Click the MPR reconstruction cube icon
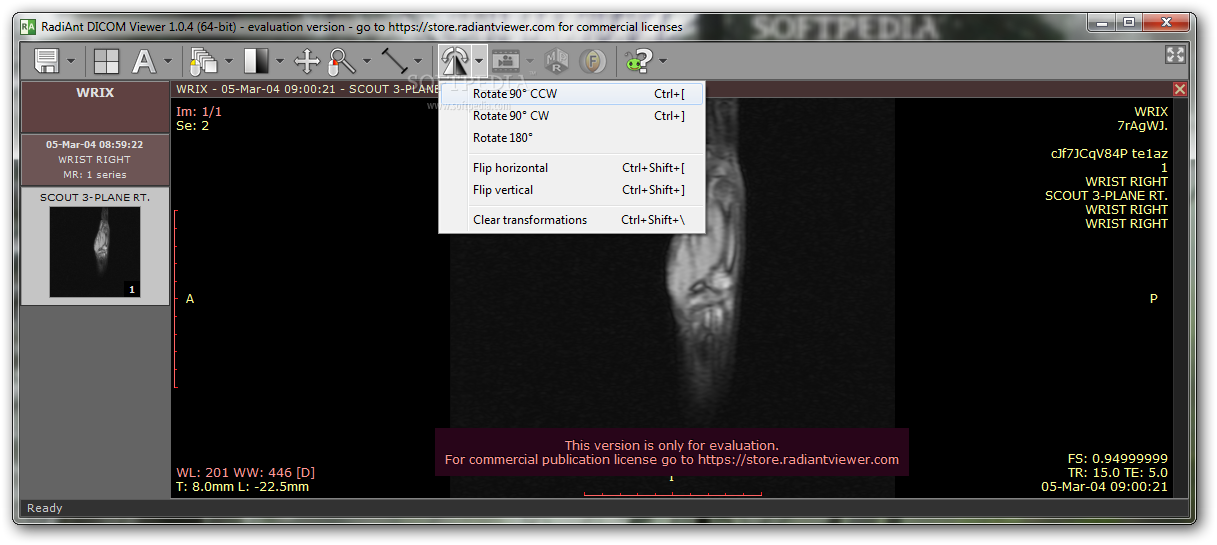1217x545 pixels. tap(556, 62)
